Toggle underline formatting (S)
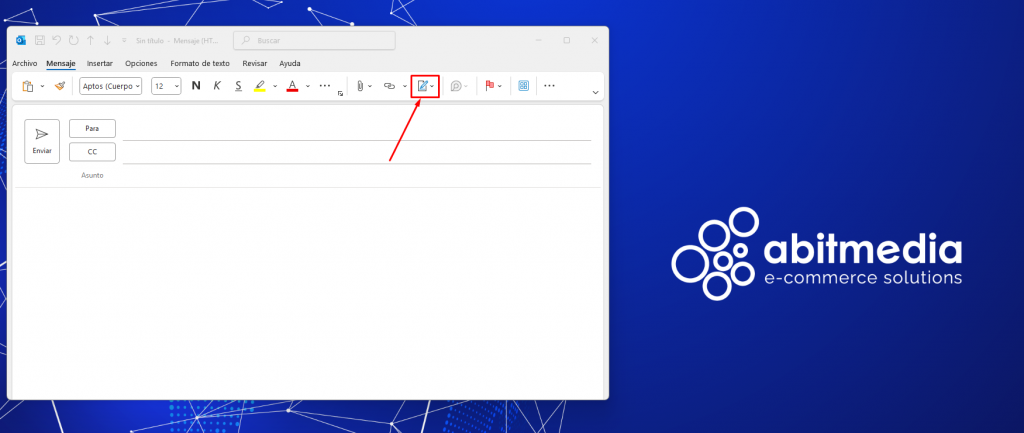Screen dimensions: 1024x433 [238, 86]
